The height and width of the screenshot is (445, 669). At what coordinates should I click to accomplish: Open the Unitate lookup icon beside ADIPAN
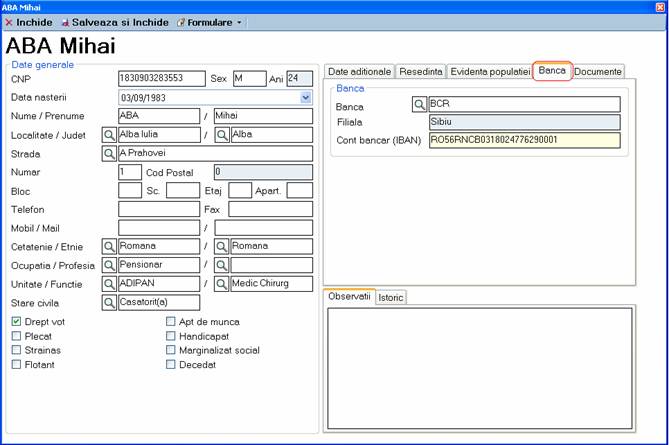(109, 284)
